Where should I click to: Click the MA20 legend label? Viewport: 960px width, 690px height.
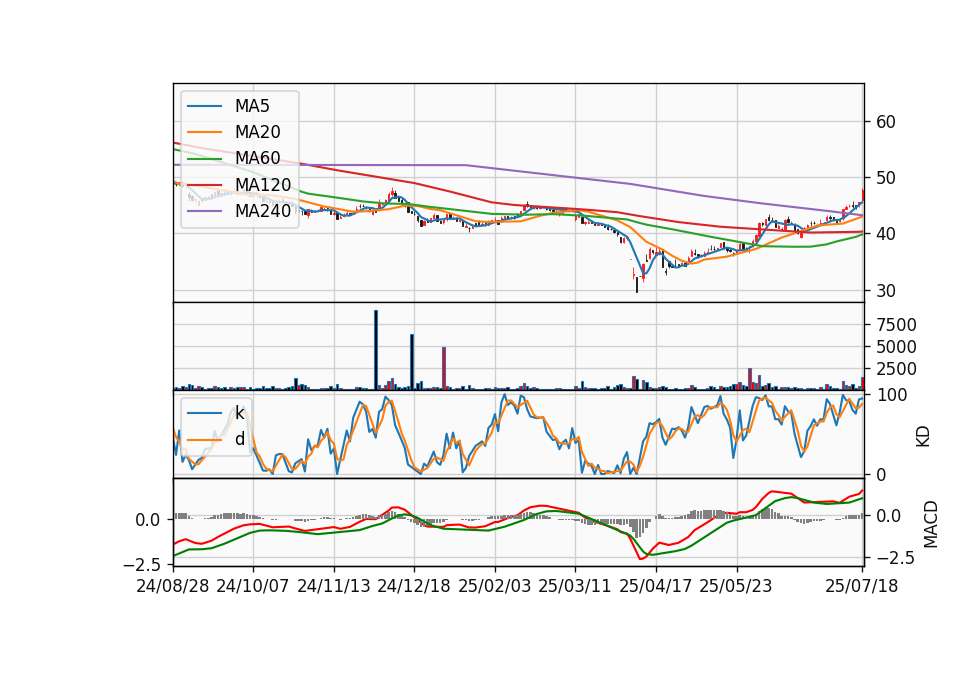click(257, 132)
